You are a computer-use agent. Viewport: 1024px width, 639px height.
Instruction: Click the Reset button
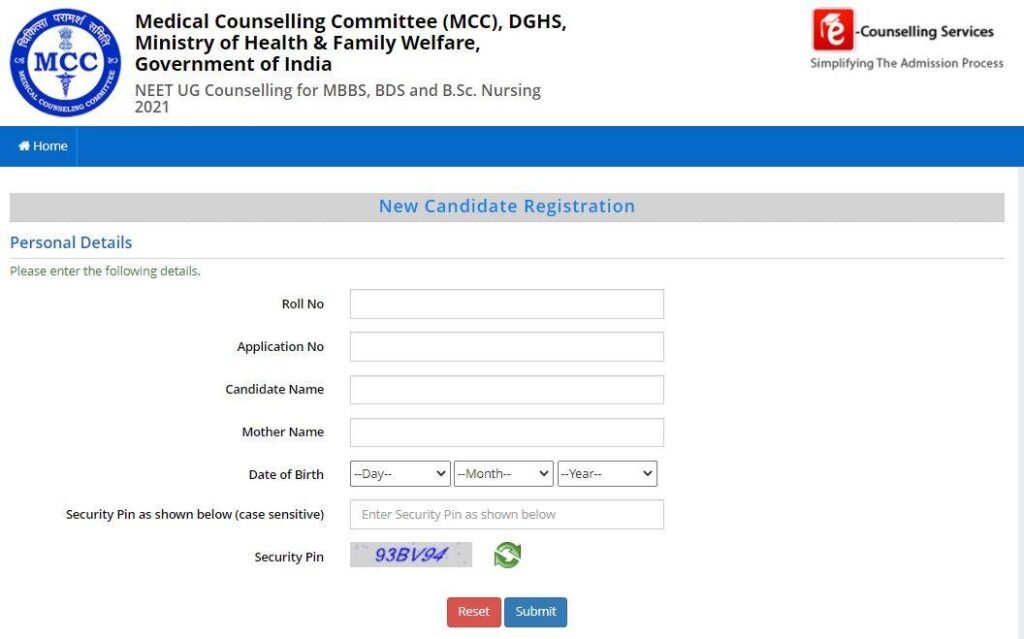(x=473, y=612)
